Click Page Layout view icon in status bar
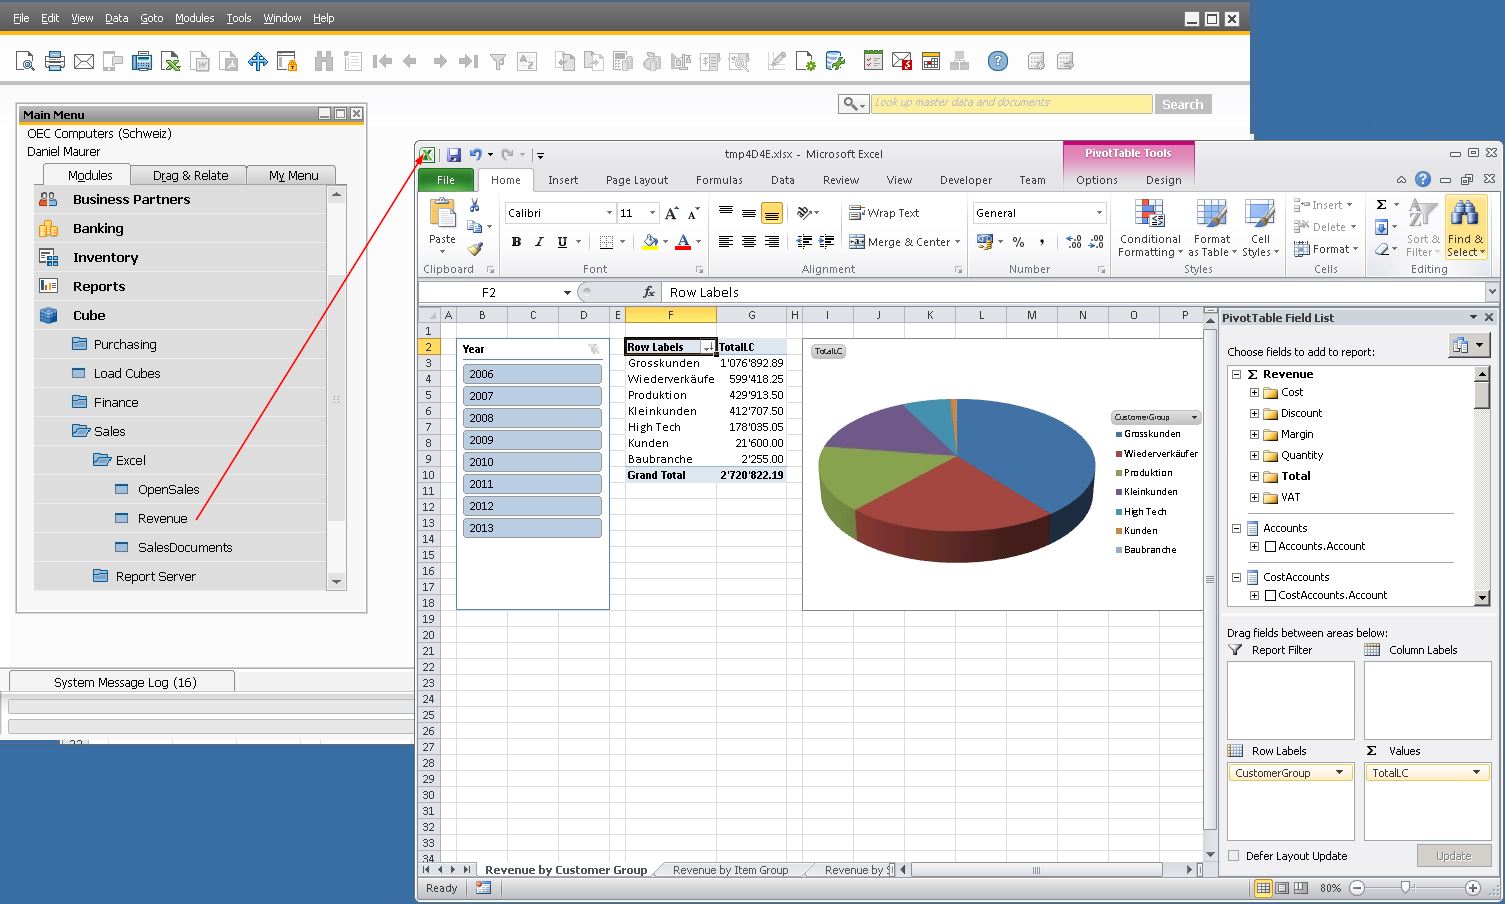The image size is (1505, 904). (1282, 888)
